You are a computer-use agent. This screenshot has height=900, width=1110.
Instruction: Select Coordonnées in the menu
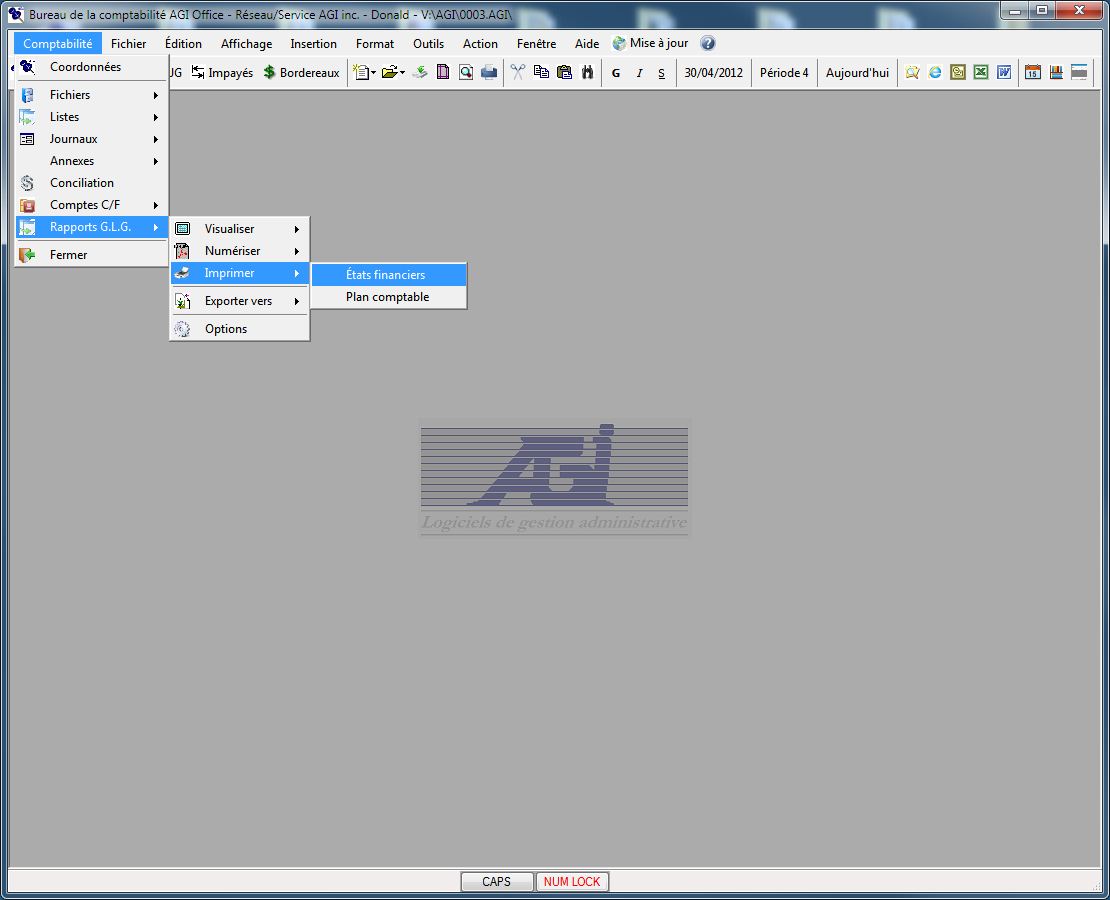(91, 67)
